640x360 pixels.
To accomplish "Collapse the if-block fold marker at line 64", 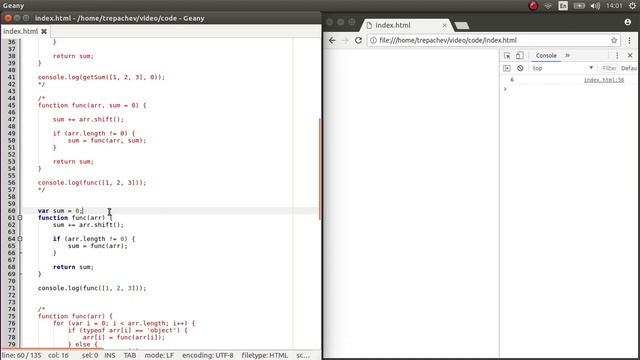I will tap(20, 239).
